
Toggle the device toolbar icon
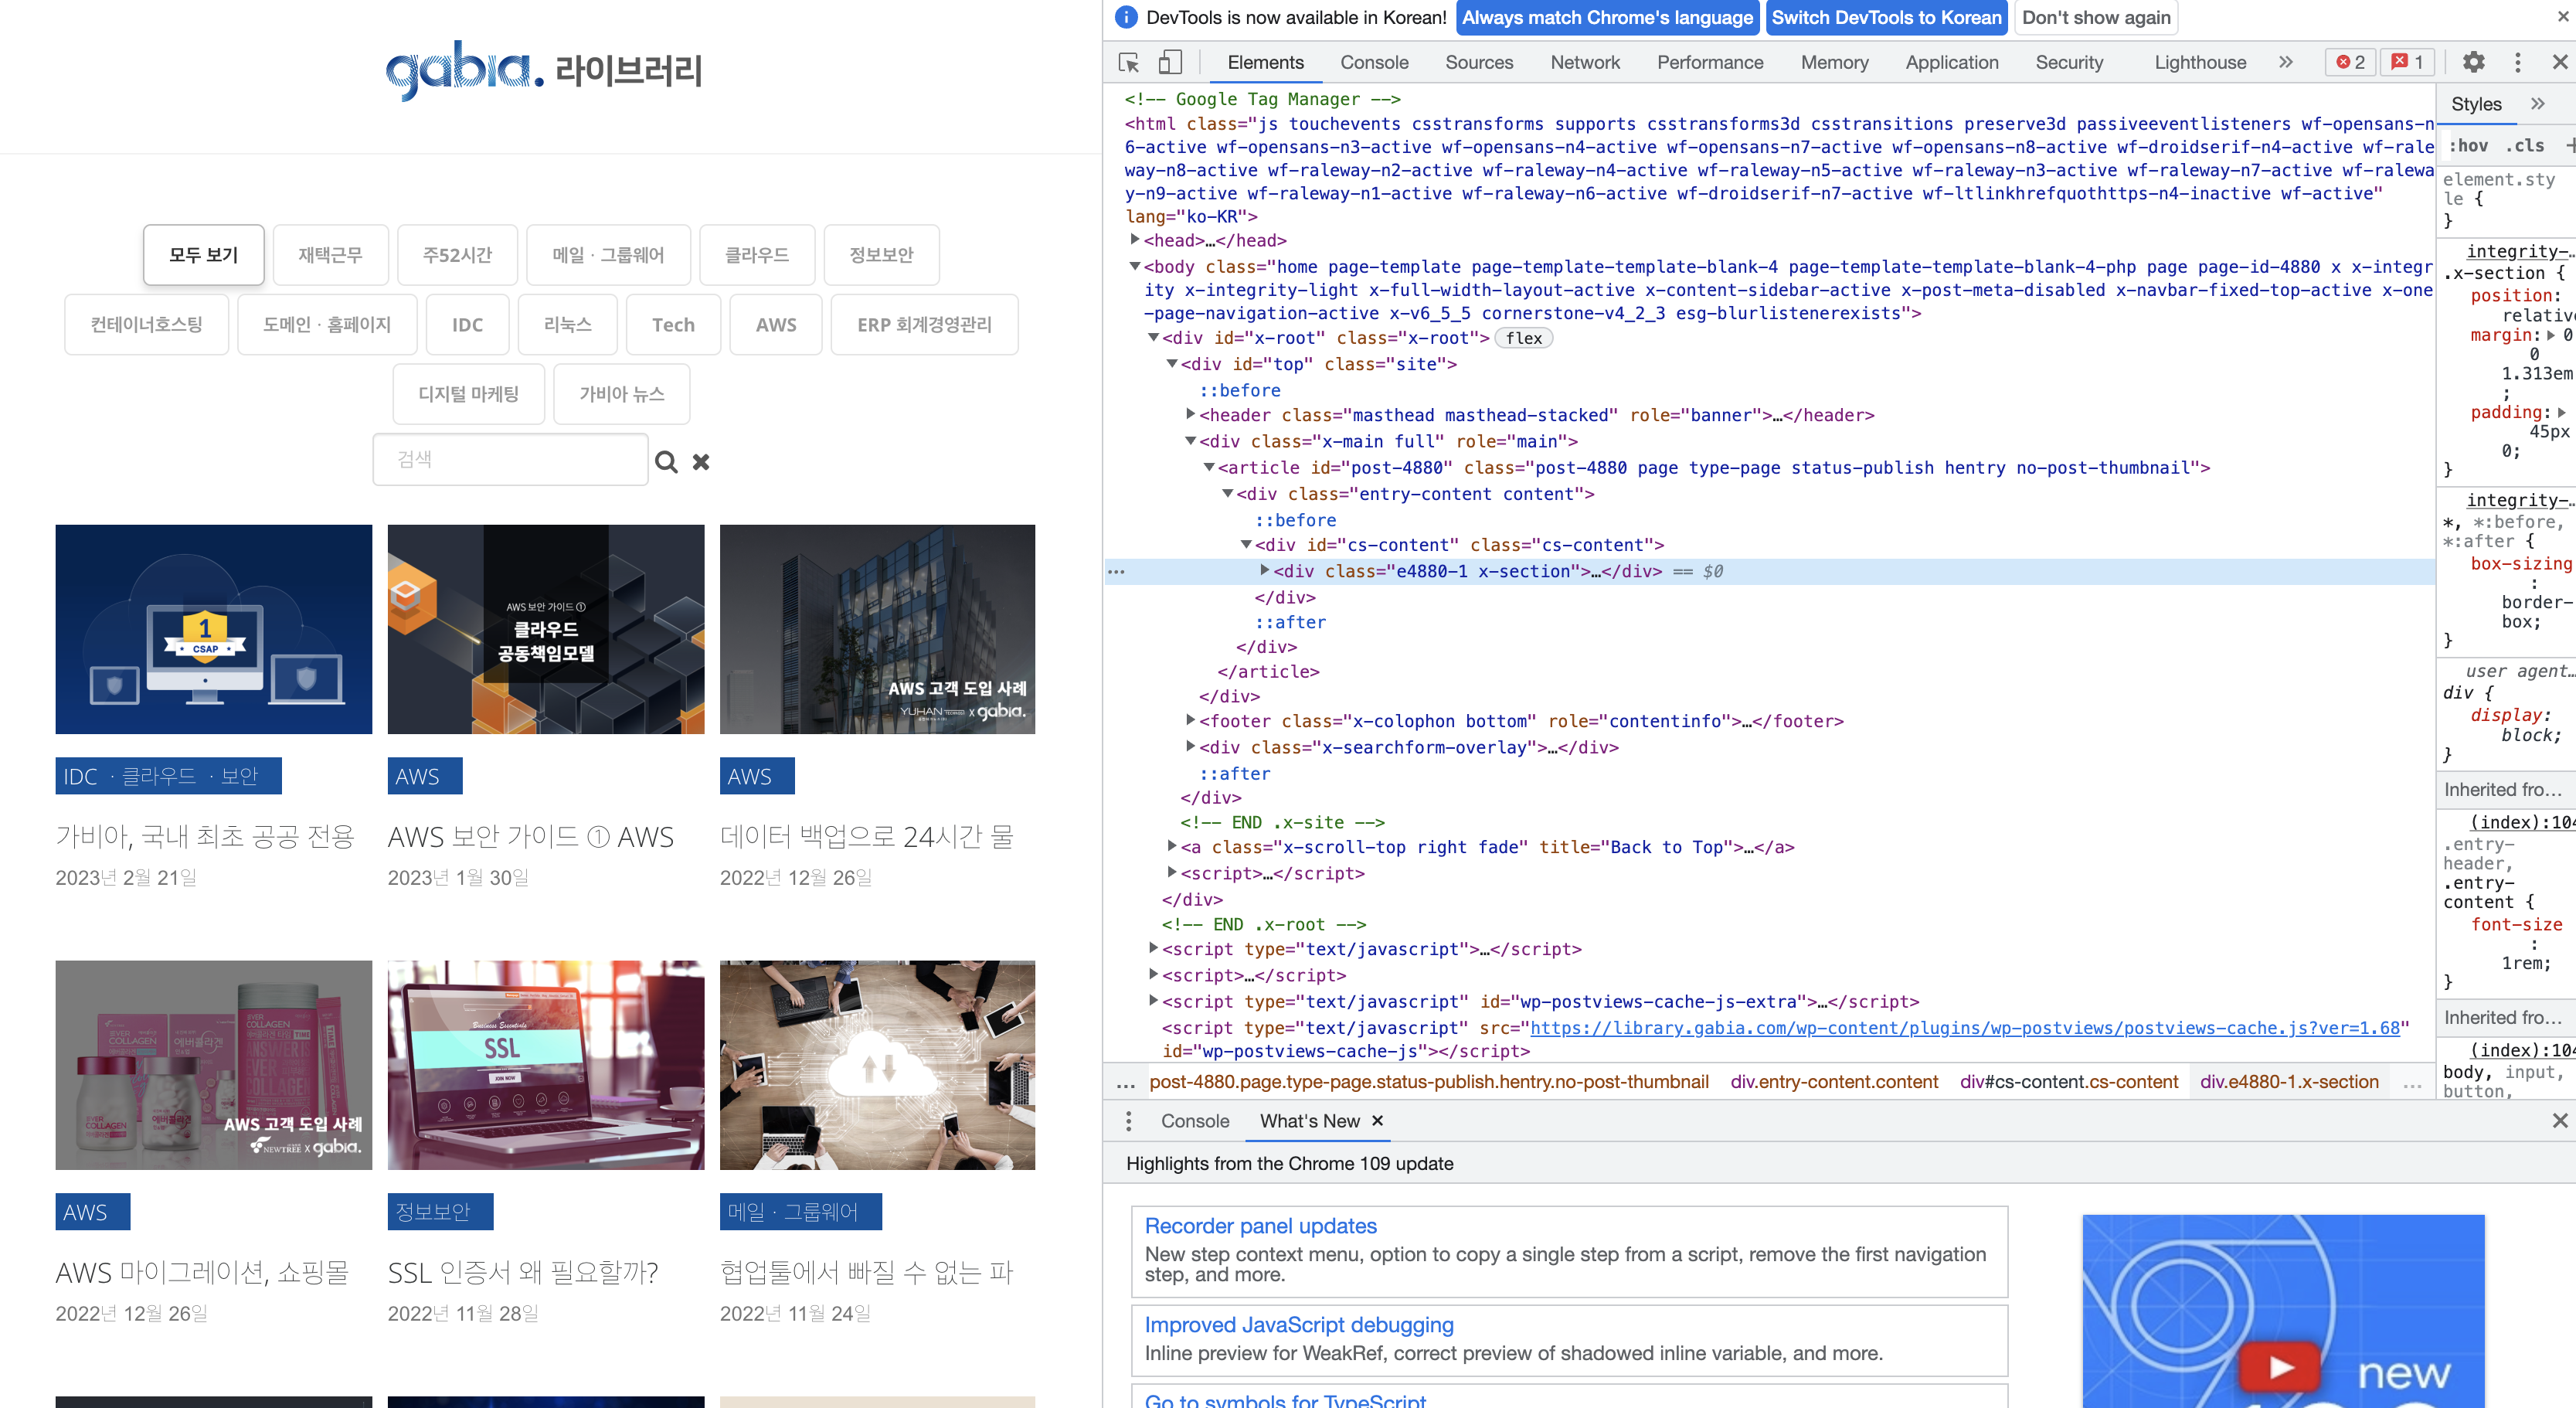tap(1169, 63)
